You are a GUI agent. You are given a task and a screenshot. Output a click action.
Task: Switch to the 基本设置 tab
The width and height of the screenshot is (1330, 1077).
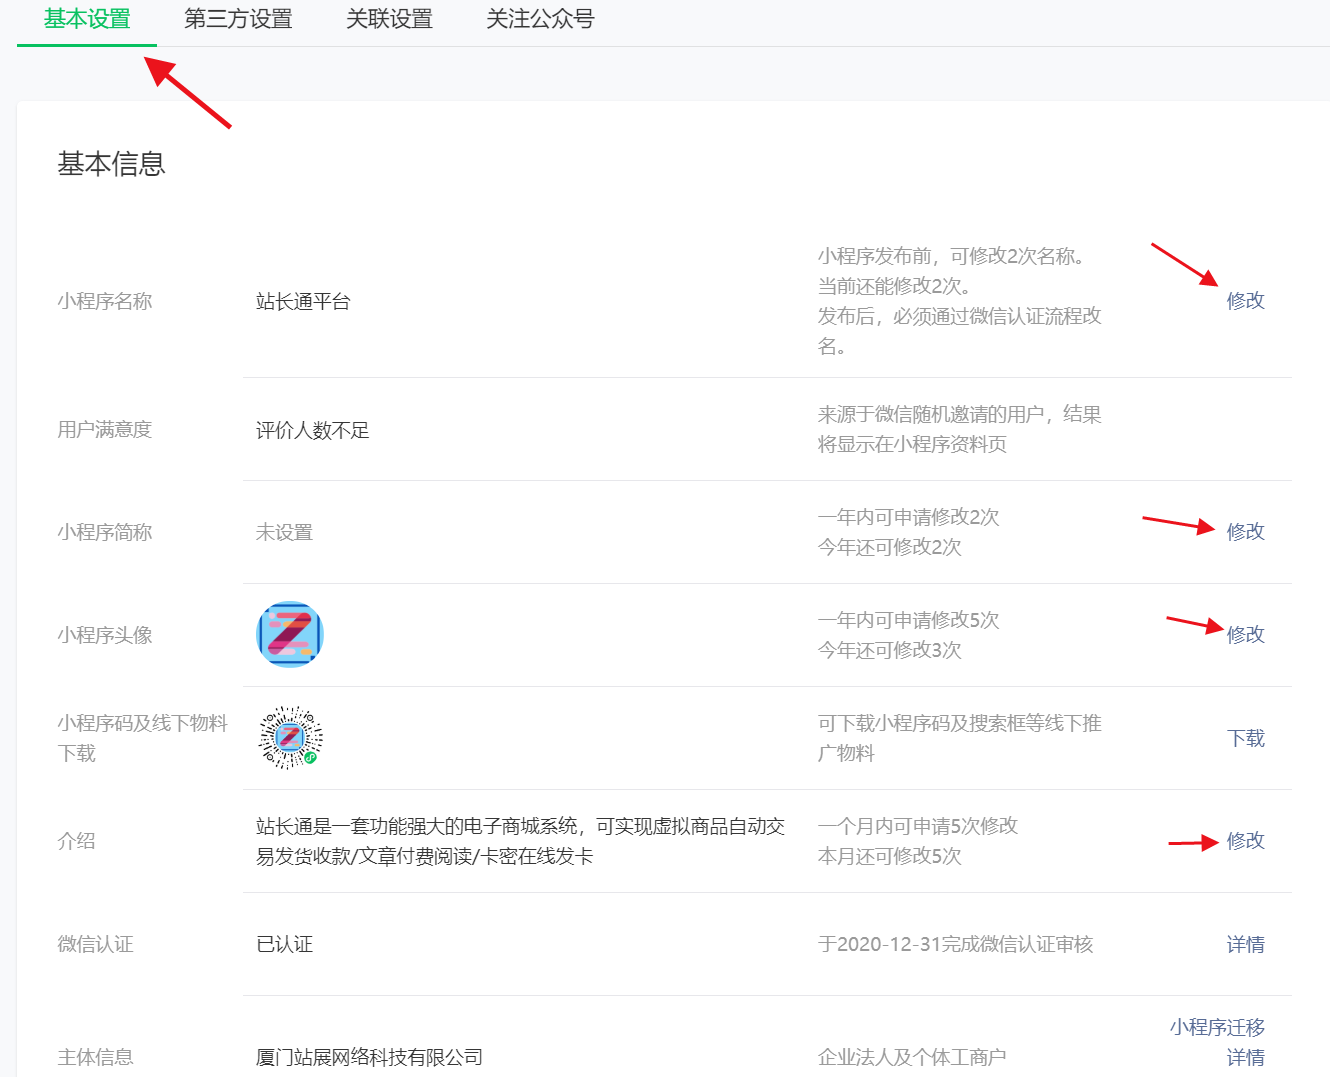(x=87, y=20)
